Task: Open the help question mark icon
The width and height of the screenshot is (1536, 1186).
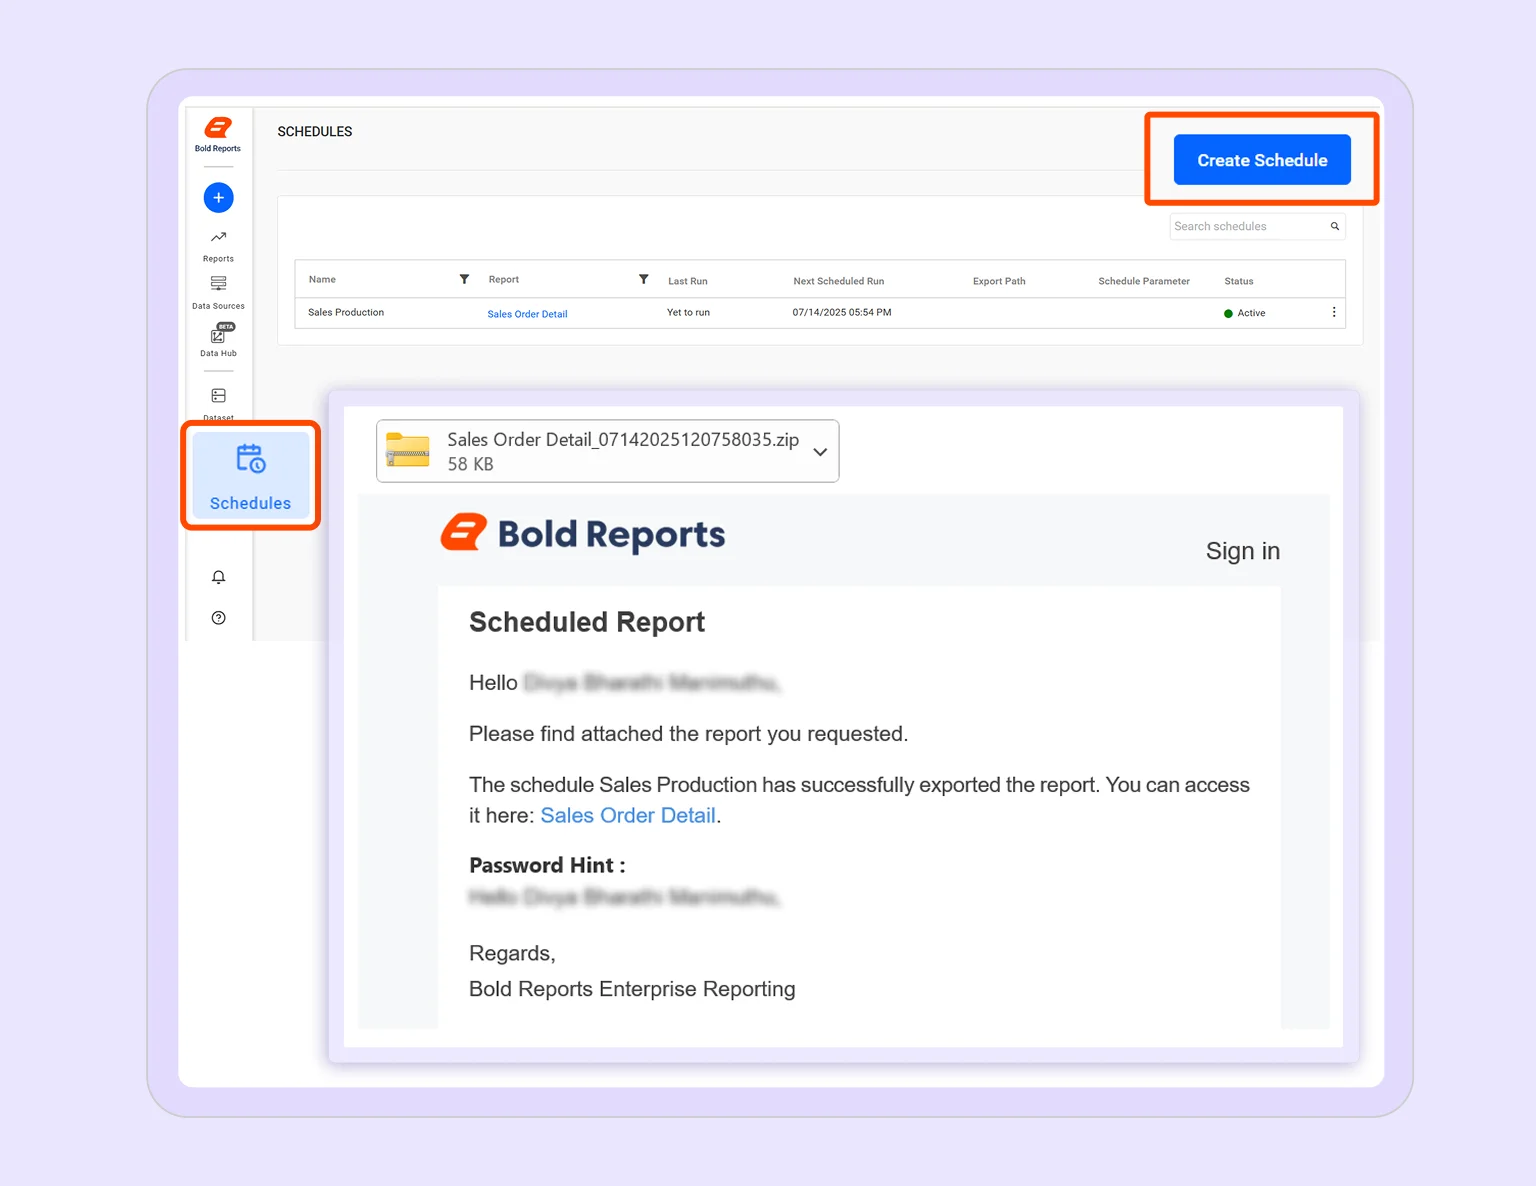Action: click(218, 618)
